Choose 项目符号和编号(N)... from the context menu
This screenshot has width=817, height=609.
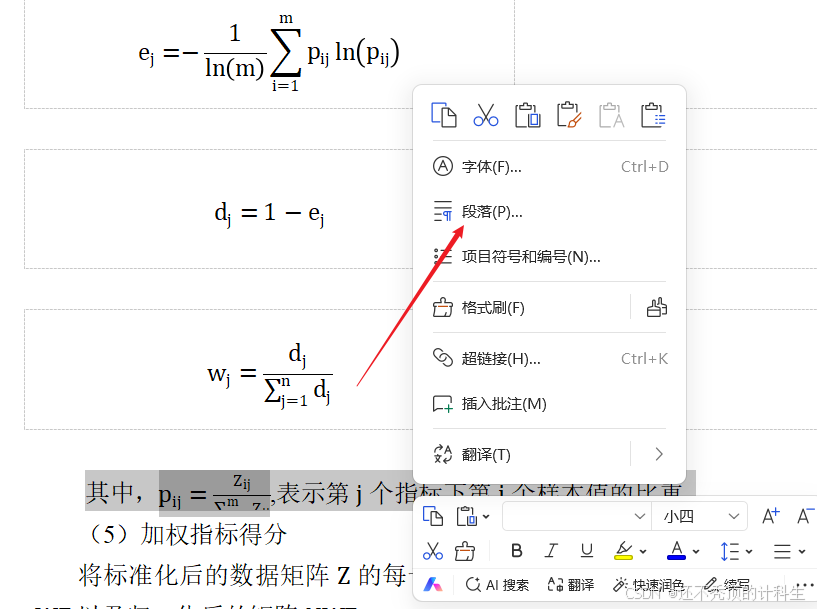tap(550, 257)
